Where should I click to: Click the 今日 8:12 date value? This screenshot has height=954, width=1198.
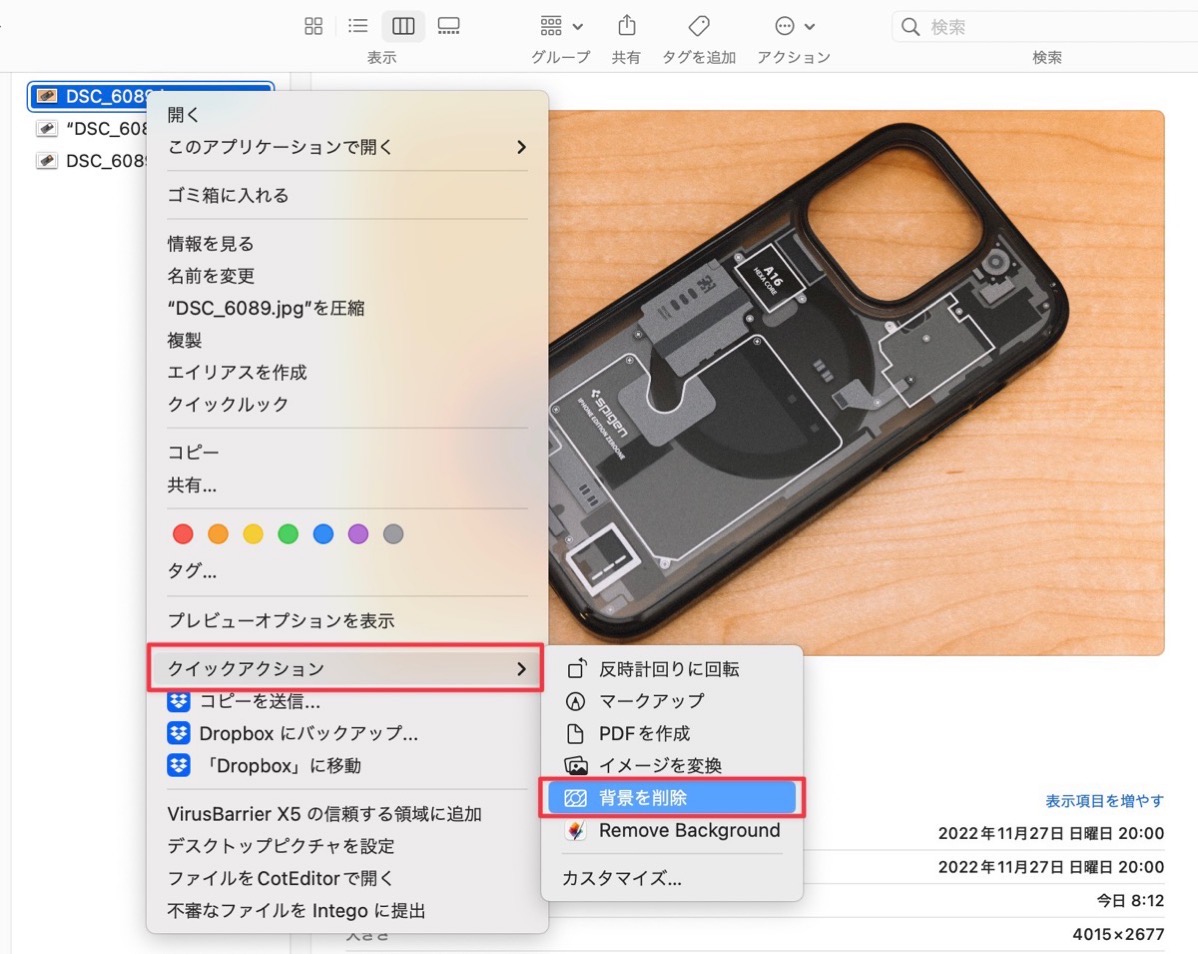pyautogui.click(x=1130, y=901)
